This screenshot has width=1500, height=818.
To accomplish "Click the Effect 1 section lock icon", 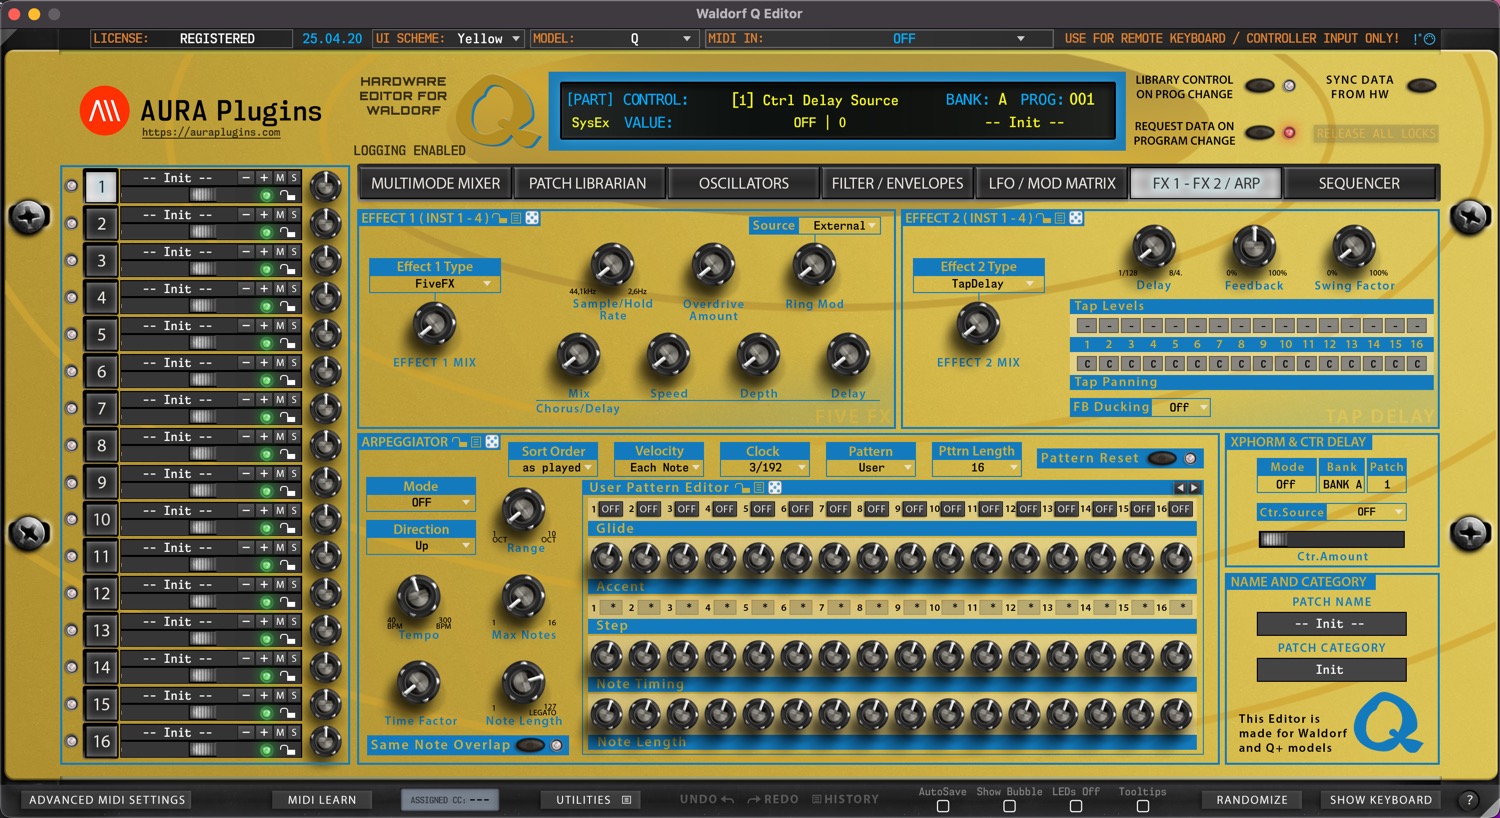I will tap(498, 218).
